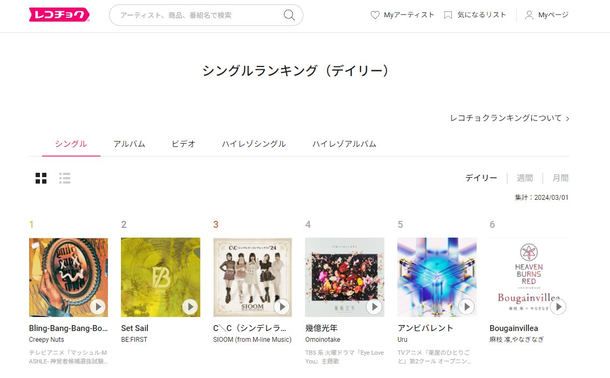Open the bookmark wishlist icon
The height and width of the screenshot is (378, 610).
tap(448, 15)
